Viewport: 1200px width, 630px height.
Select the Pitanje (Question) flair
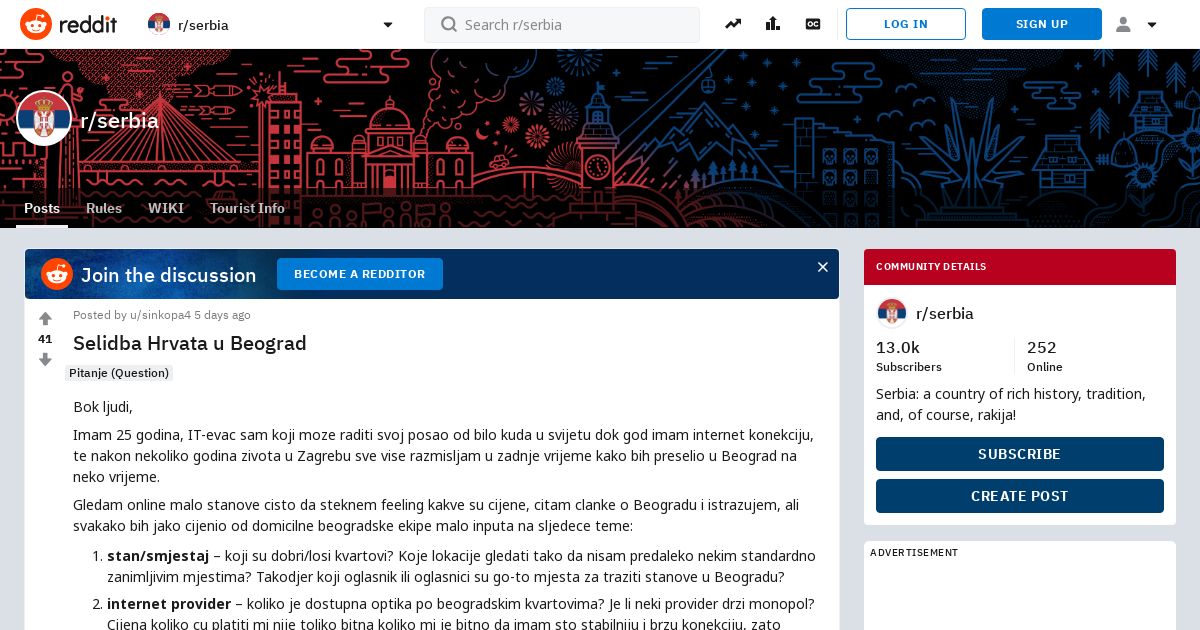pos(119,373)
